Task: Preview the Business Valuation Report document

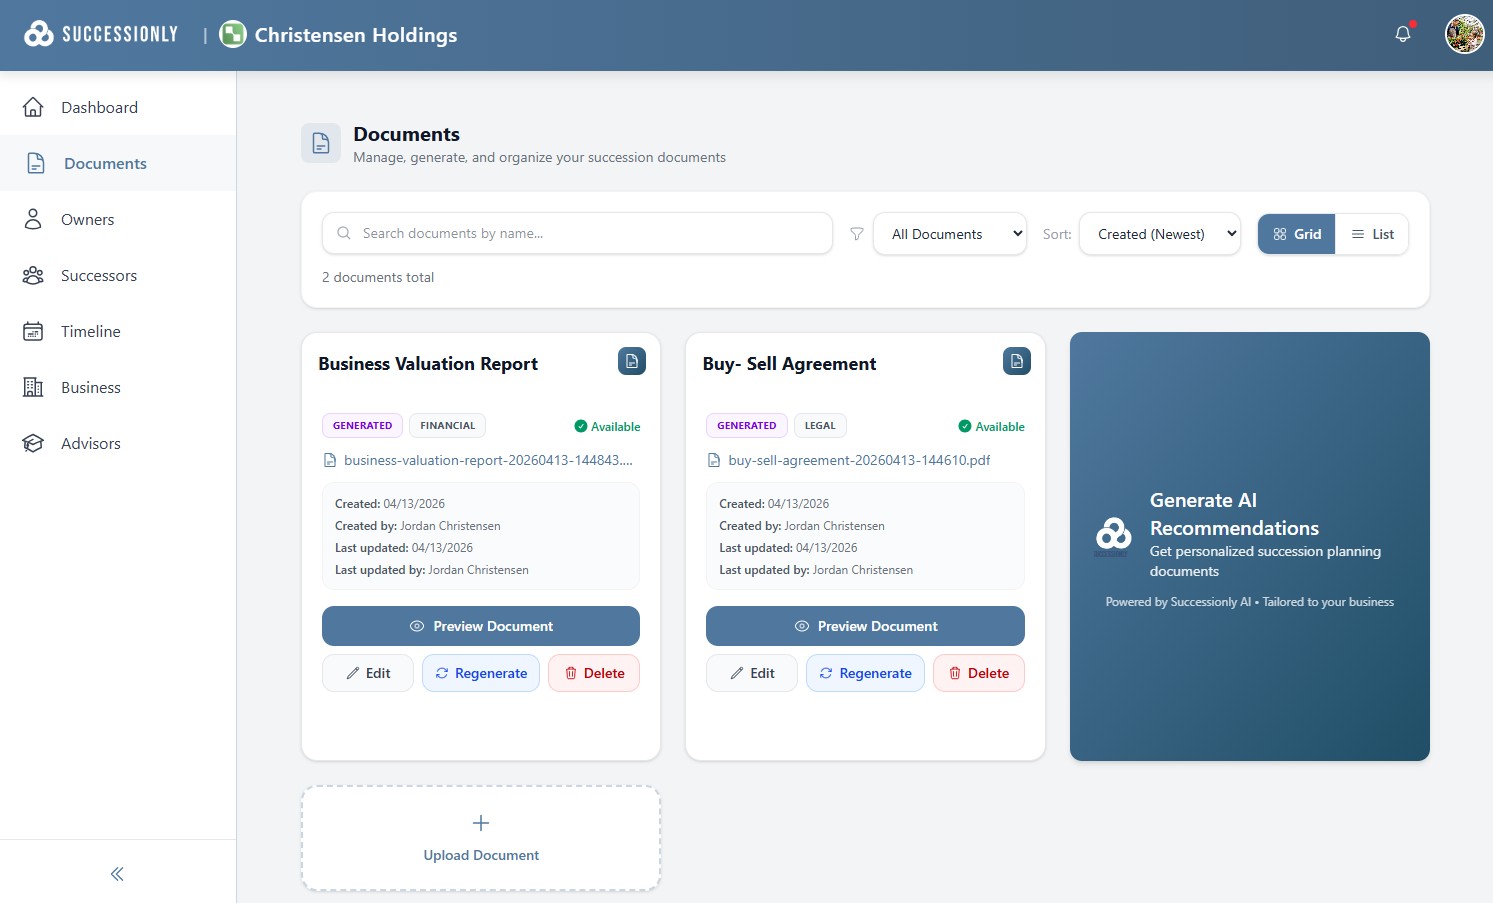Action: coord(481,626)
